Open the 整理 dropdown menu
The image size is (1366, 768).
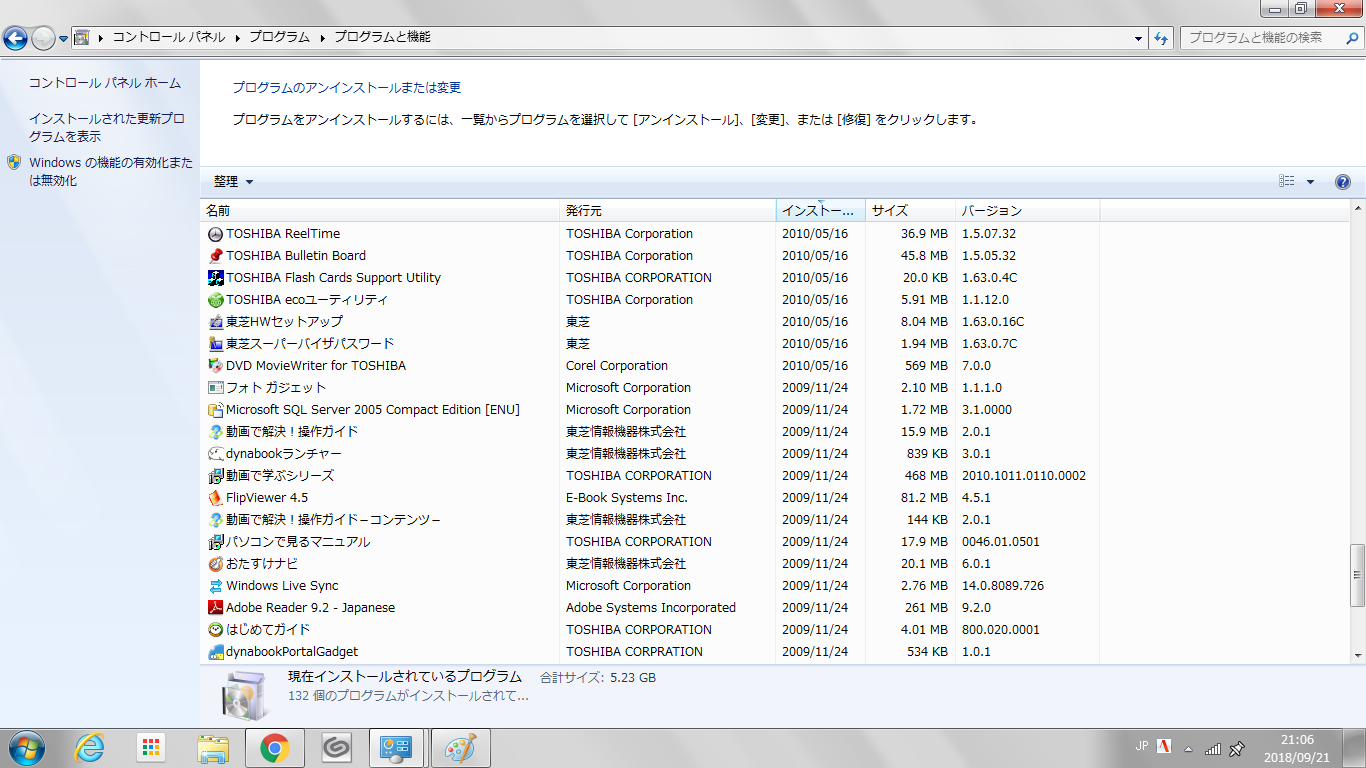233,182
